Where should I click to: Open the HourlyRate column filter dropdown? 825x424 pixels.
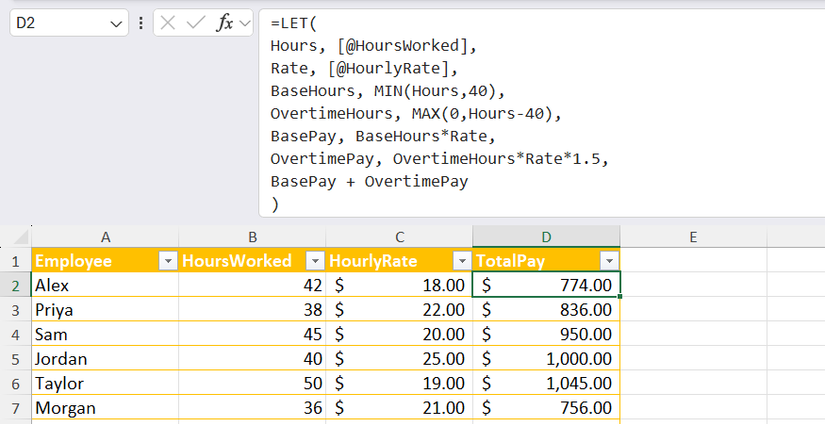pyautogui.click(x=462, y=260)
